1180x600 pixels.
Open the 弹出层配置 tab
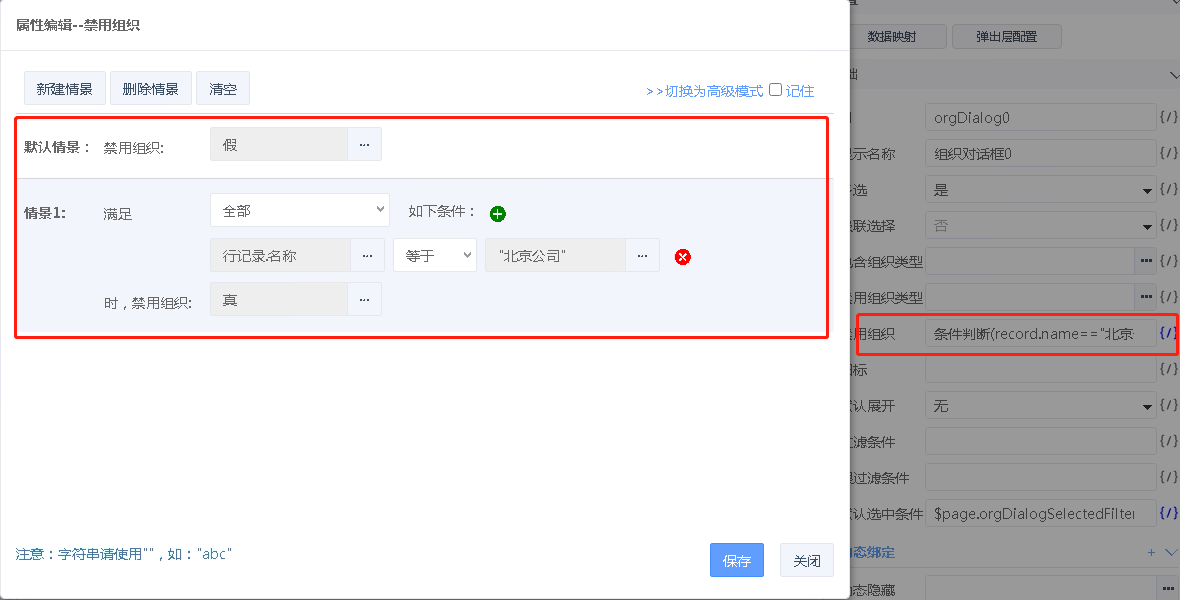click(x=1006, y=37)
